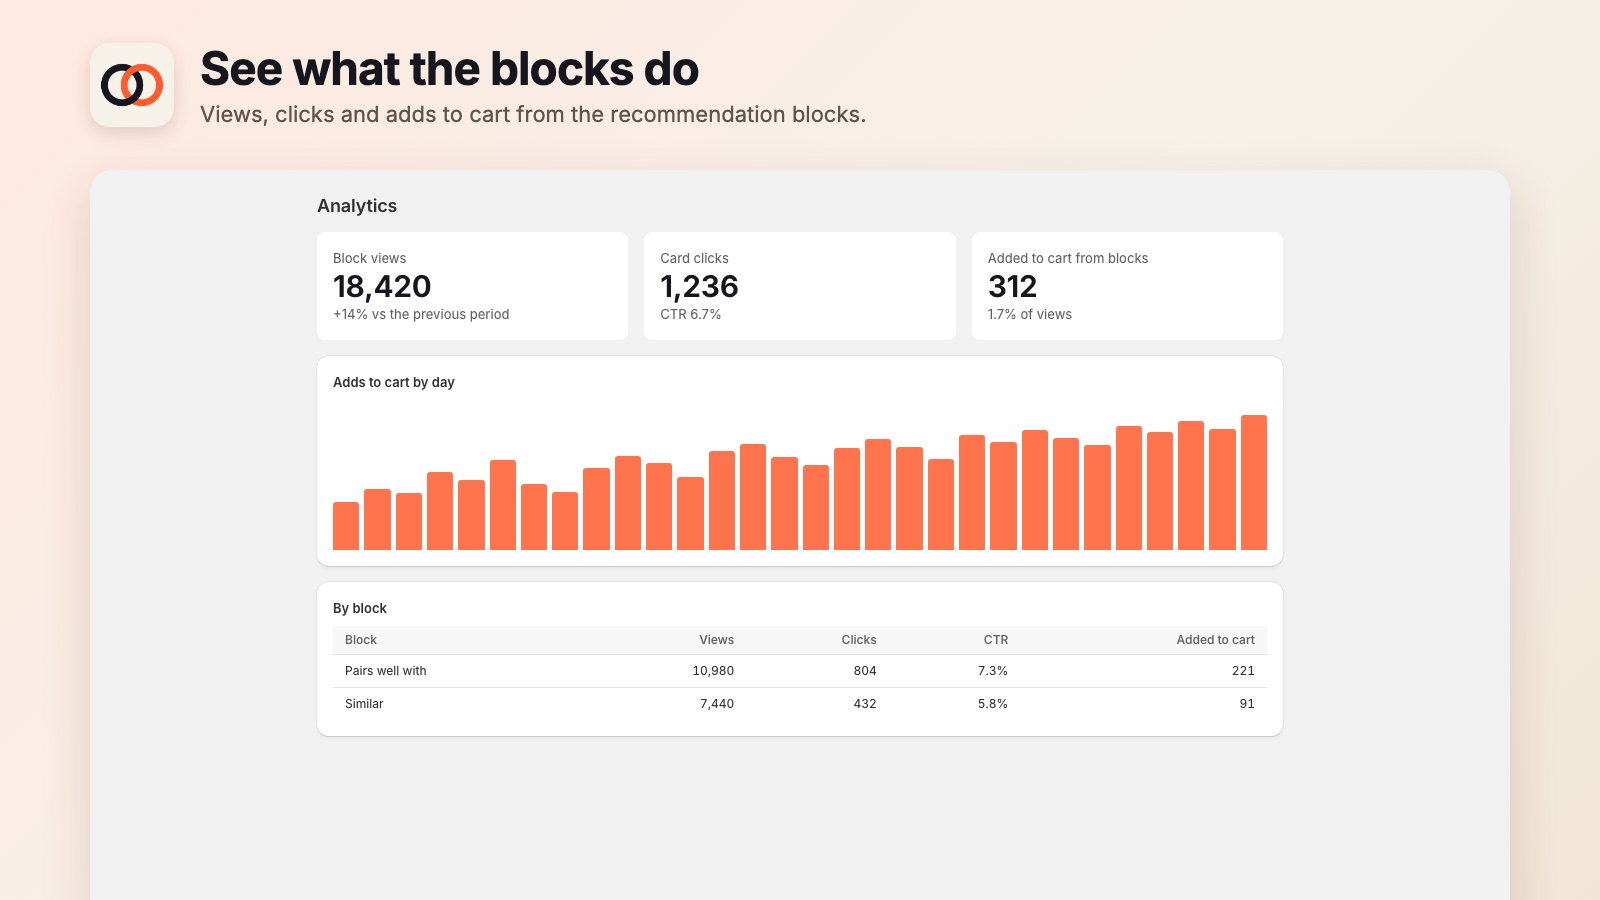Image resolution: width=1600 pixels, height=900 pixels.
Task: Open the Card clicks stat card
Action: (x=800, y=286)
